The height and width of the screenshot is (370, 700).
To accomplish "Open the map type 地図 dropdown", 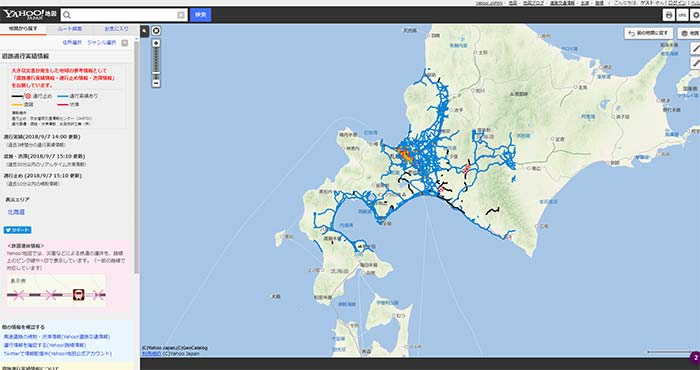I will (689, 33).
